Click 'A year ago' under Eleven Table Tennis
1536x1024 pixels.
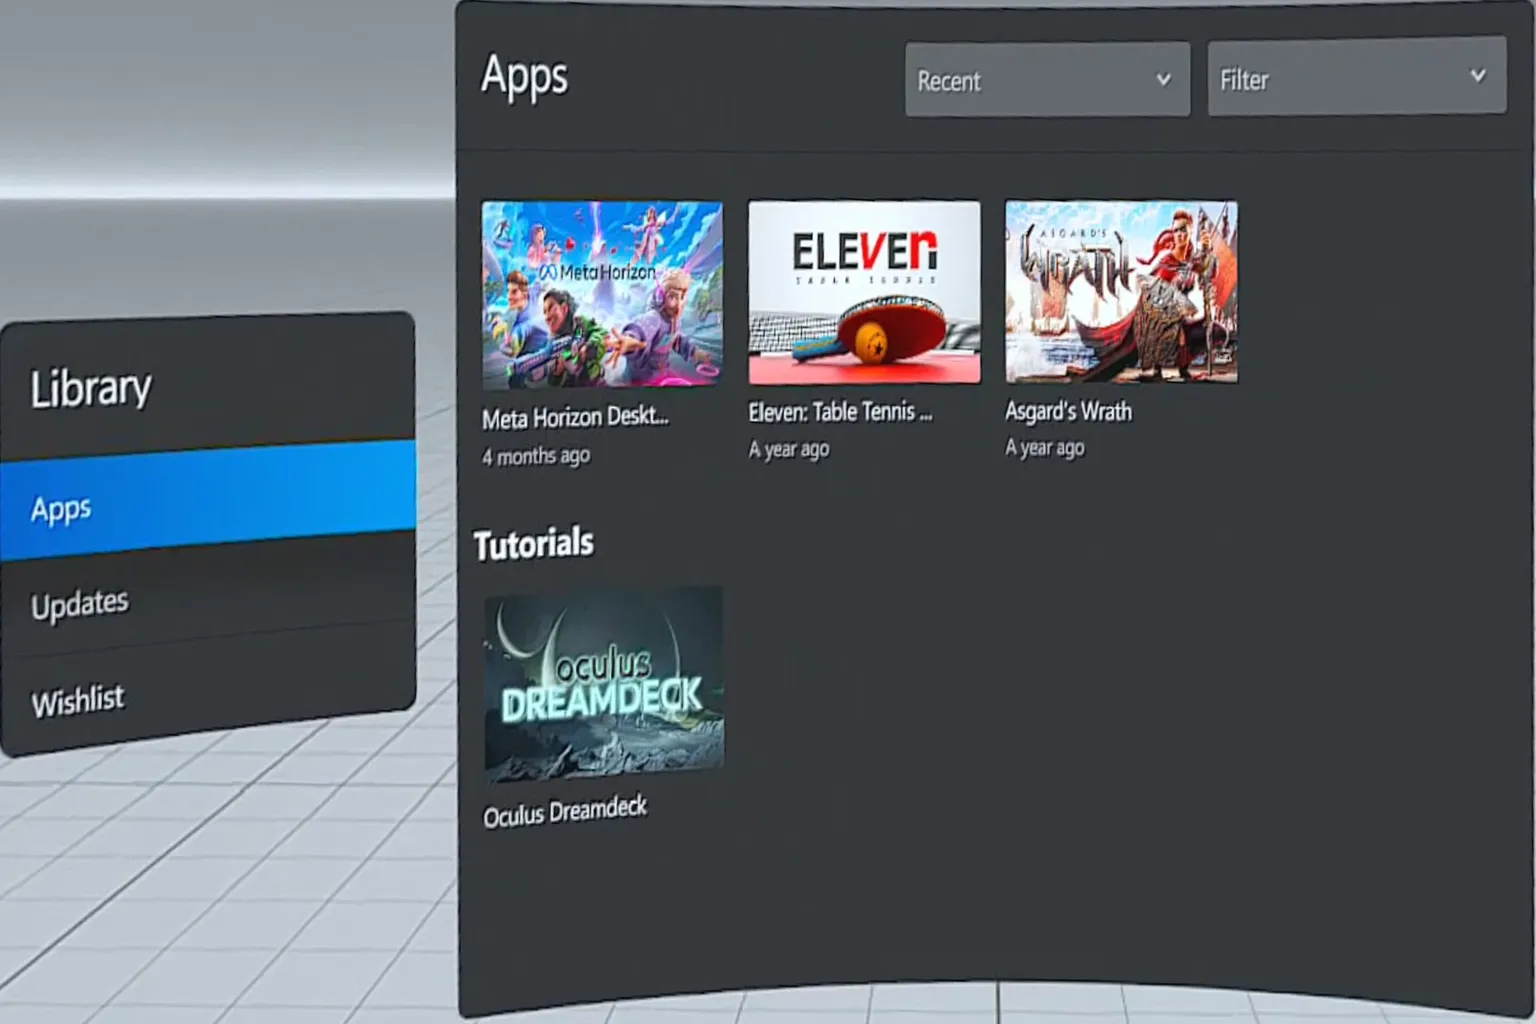[x=789, y=449]
